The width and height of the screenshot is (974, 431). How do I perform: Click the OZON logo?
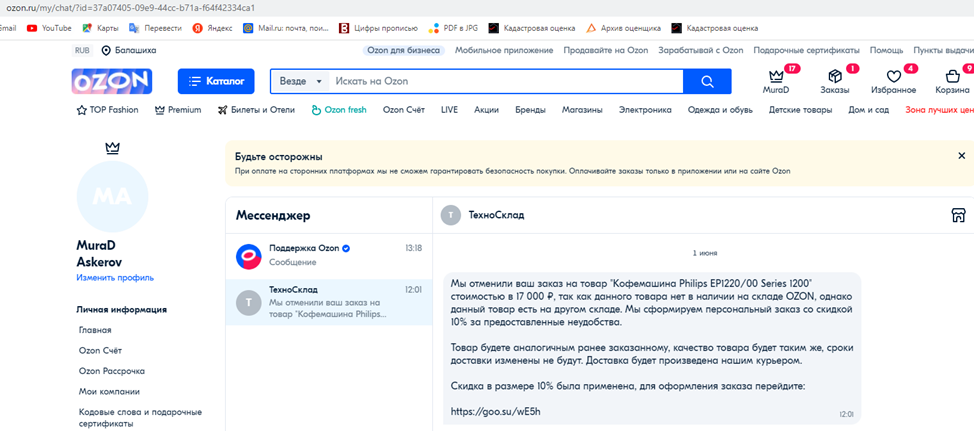click(x=112, y=81)
